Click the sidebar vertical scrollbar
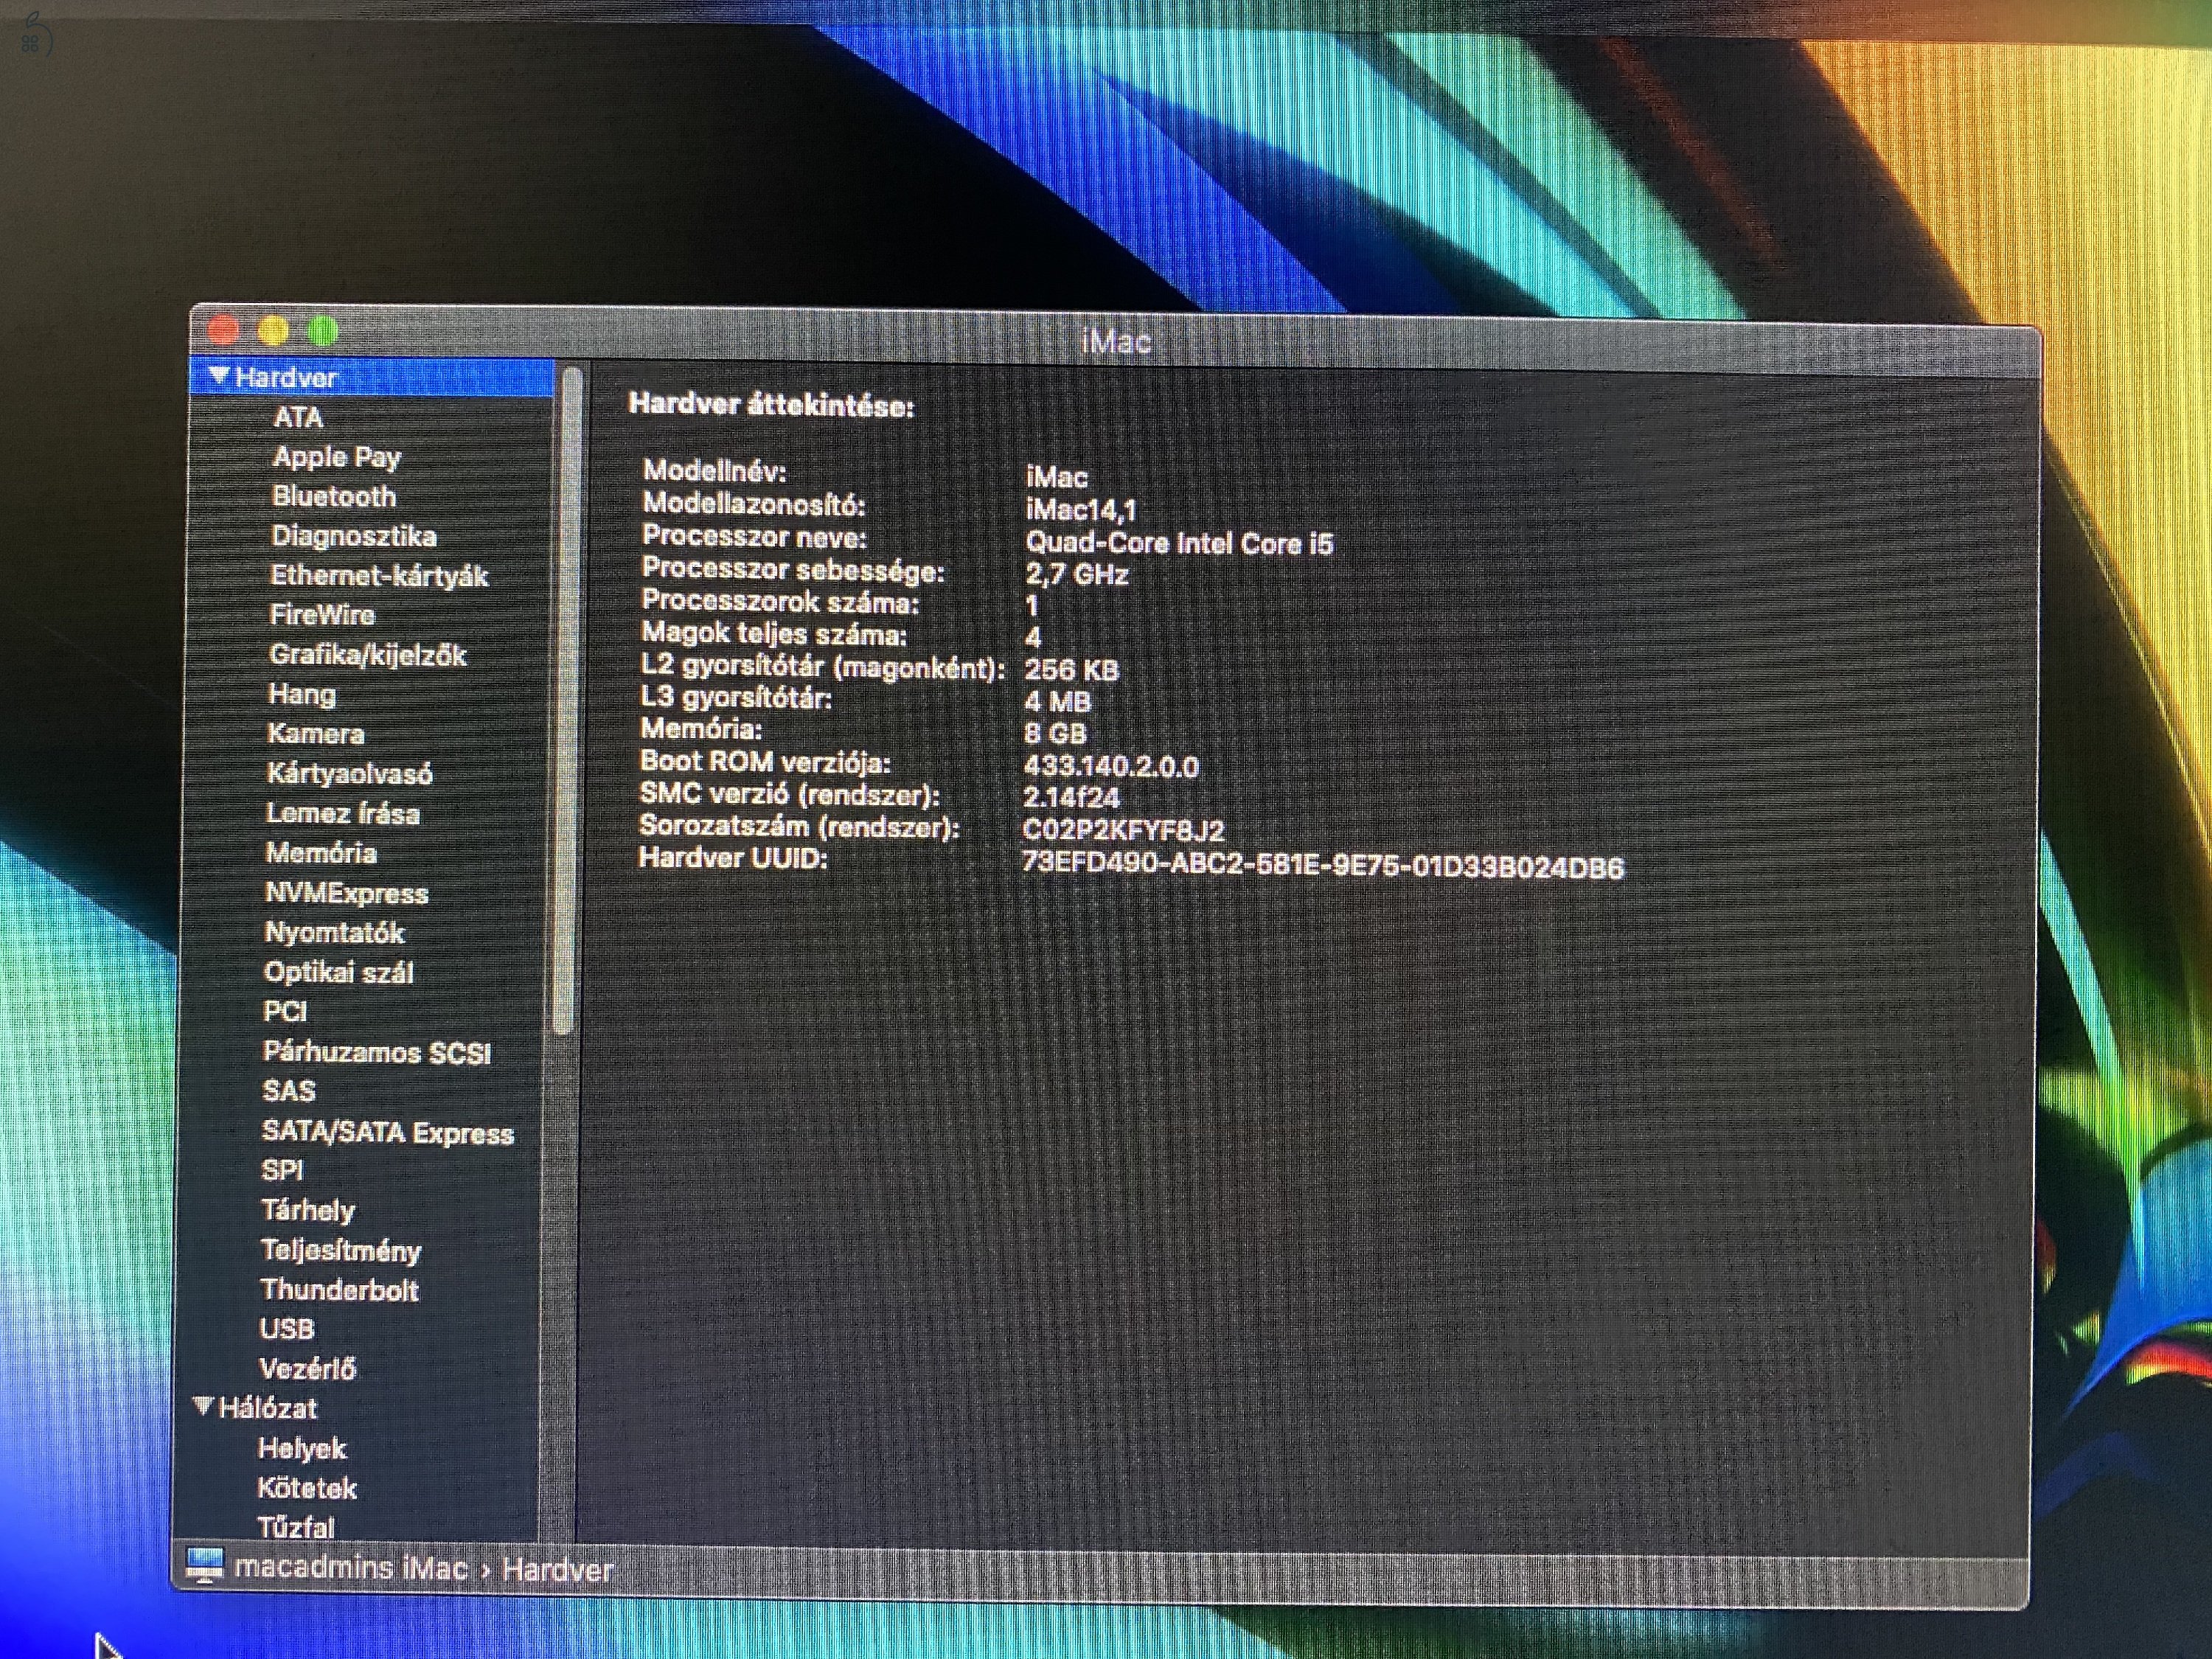The image size is (2212, 1659). point(567,700)
